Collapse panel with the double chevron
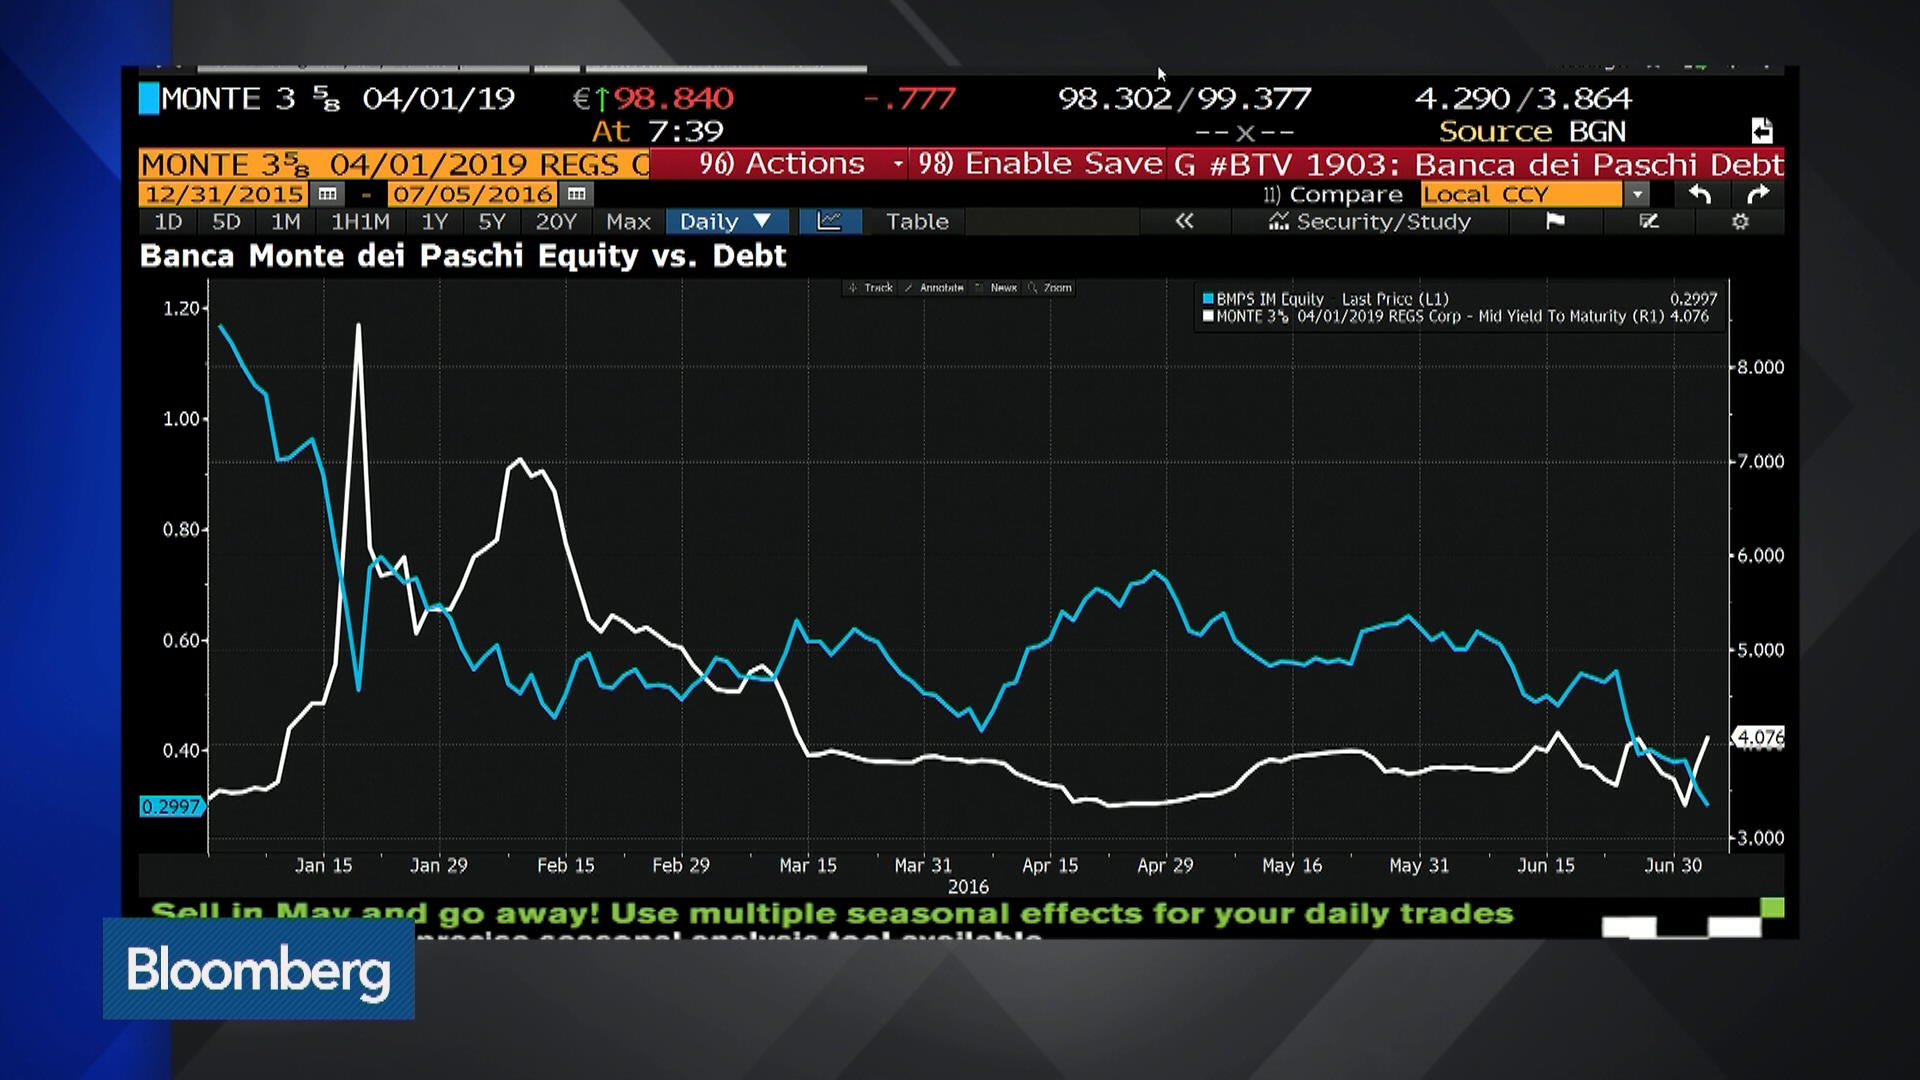The width and height of the screenshot is (1920, 1080). point(1184,221)
